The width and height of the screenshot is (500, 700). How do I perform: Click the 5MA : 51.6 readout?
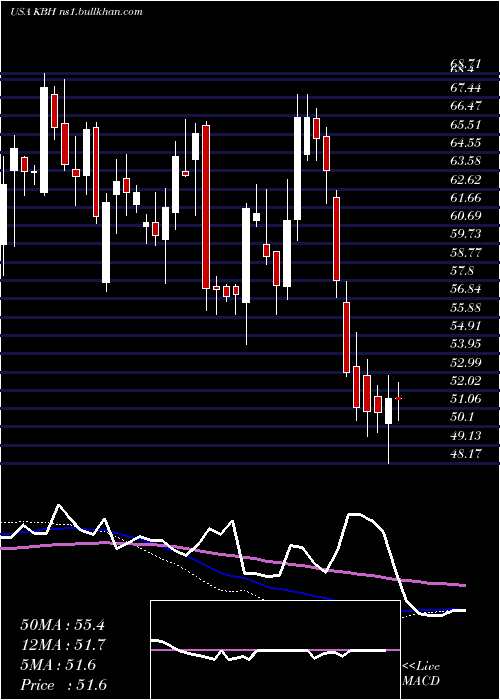coord(58,665)
